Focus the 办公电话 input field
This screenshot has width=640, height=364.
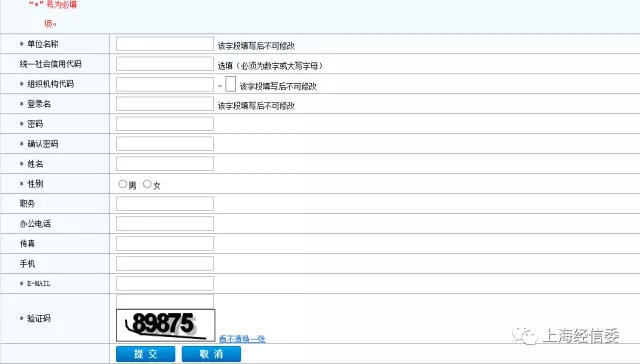[x=165, y=224]
